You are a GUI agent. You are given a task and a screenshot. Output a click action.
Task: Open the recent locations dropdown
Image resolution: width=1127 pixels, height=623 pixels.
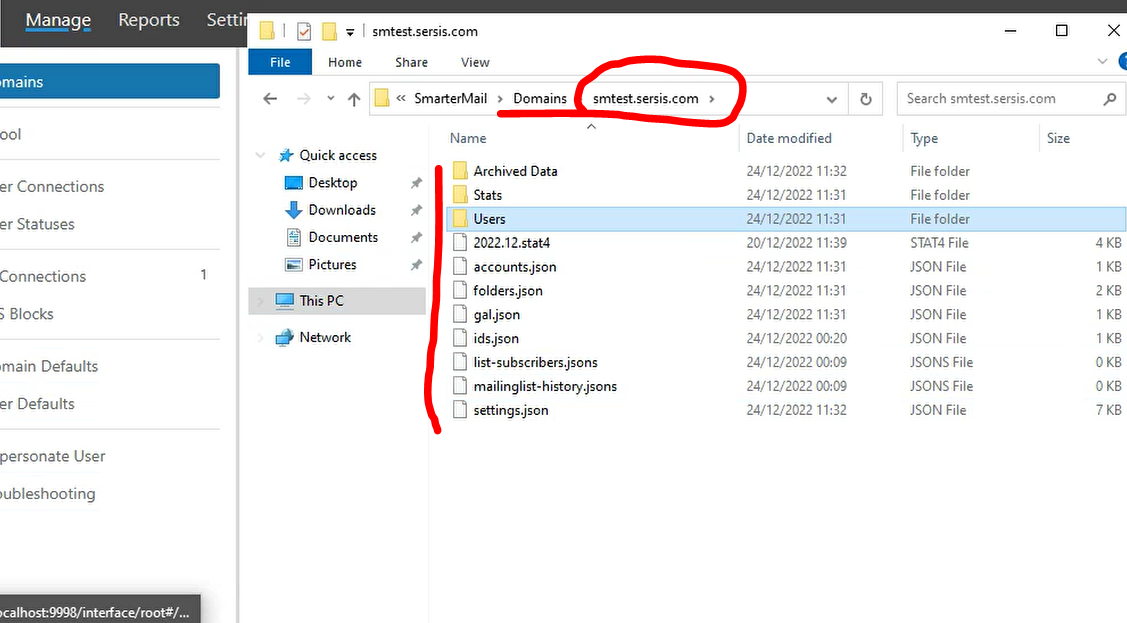coord(330,98)
